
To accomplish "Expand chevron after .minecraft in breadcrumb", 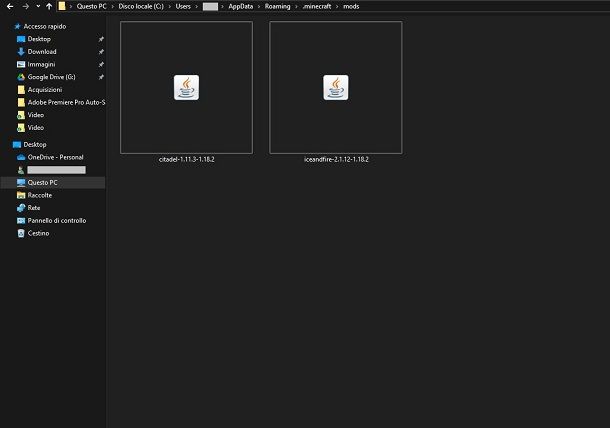I will click(x=337, y=7).
